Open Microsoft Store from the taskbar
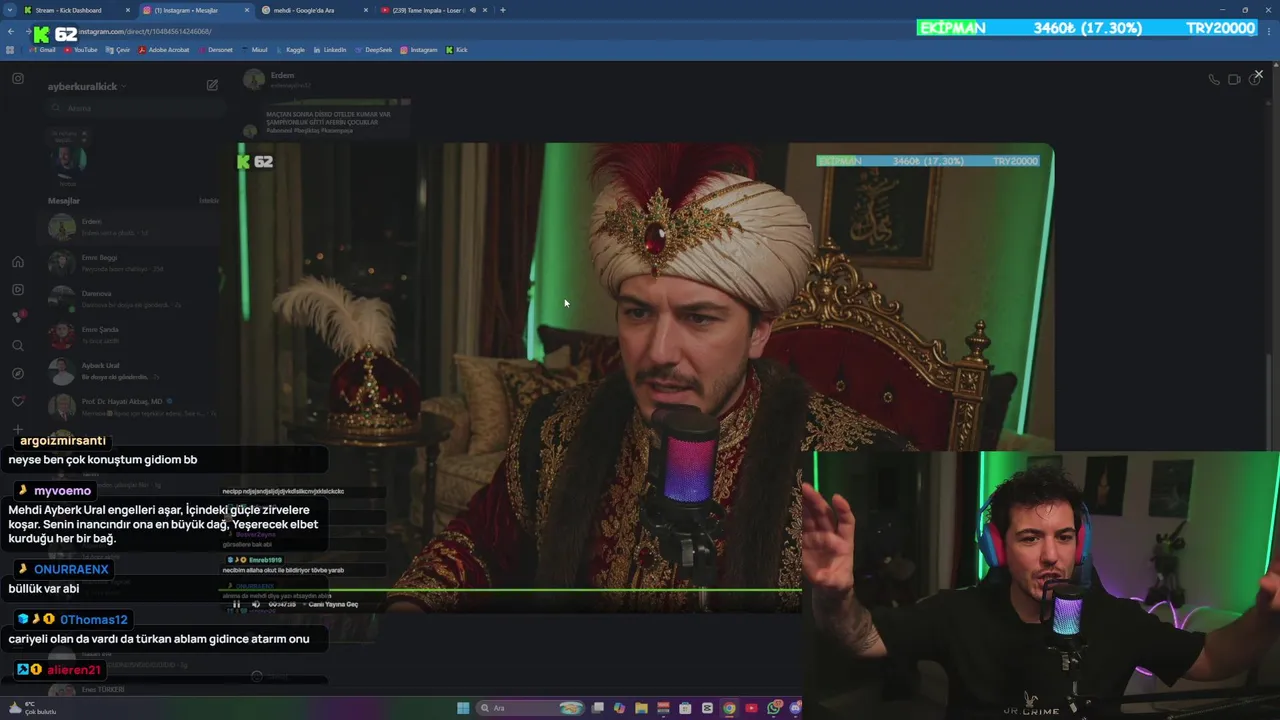This screenshot has height=720, width=1280. point(686,708)
